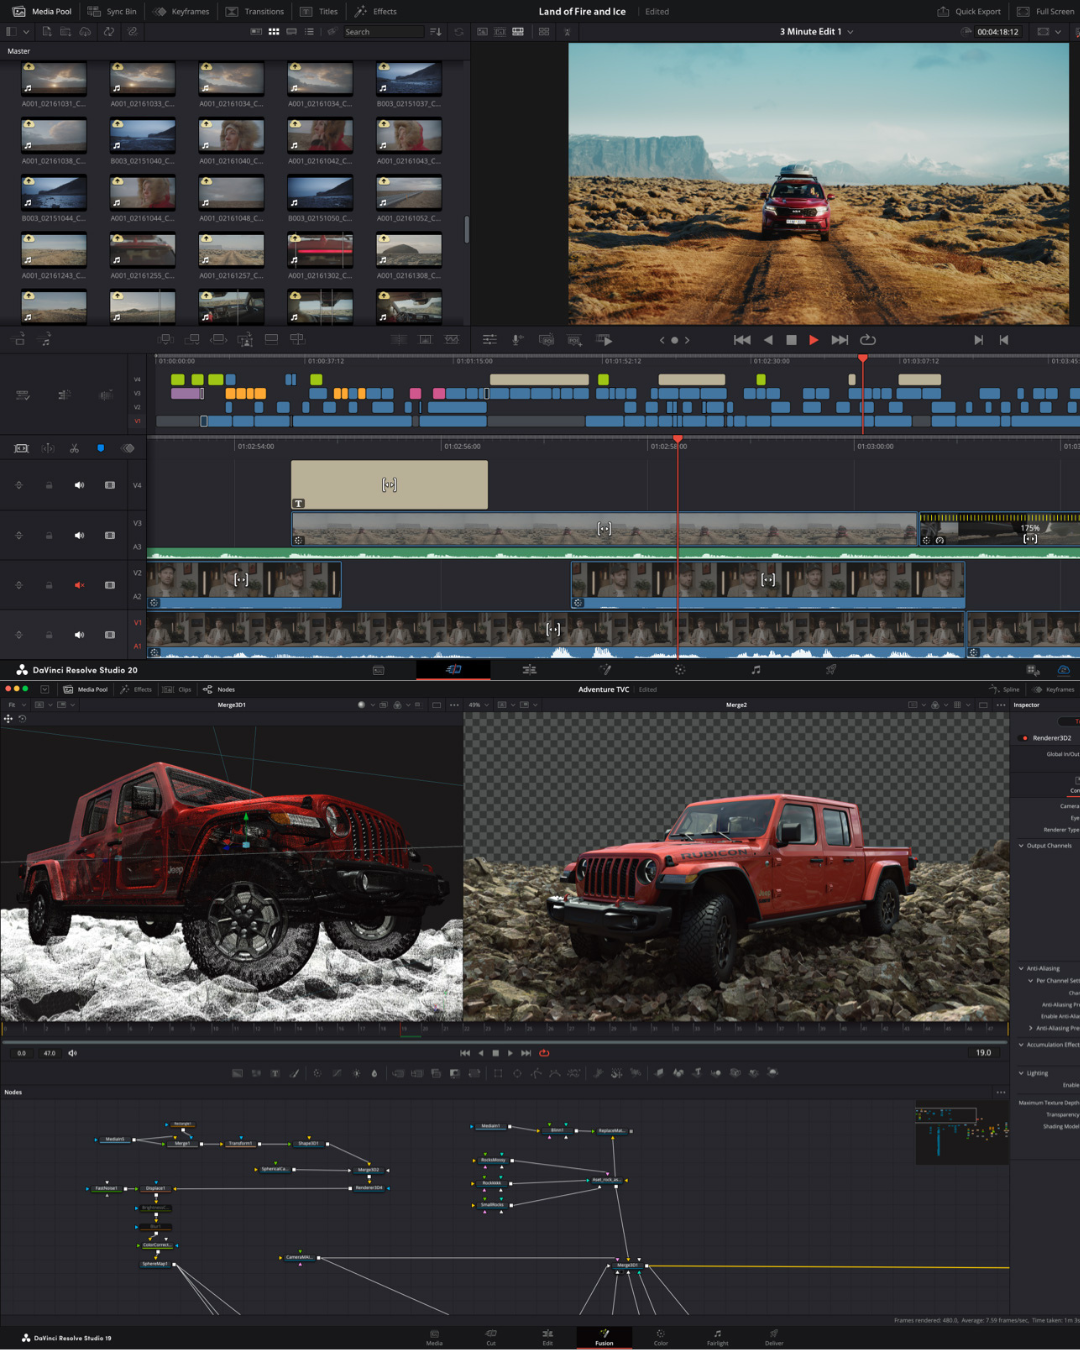The width and height of the screenshot is (1080, 1350).
Task: Play reverse in Cut page viewer
Action: 768,340
